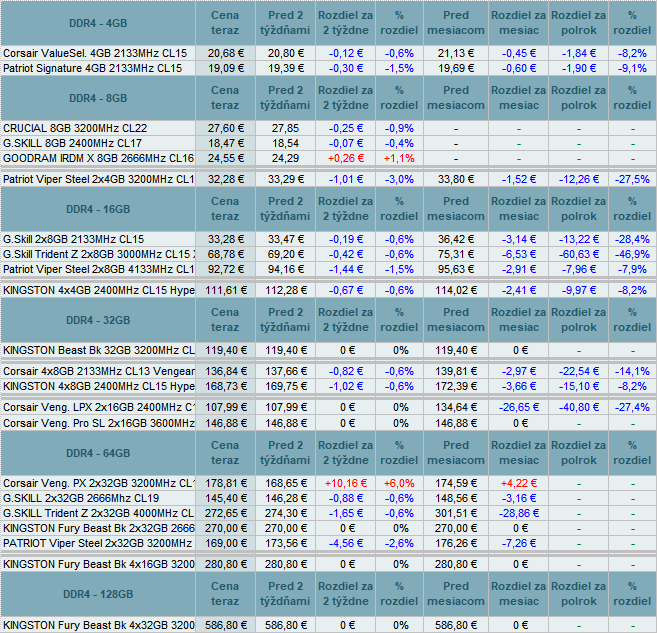657x633 pixels.
Task: Select Corsair Veng. Pro SL 2x16GB row
Action: [98, 423]
